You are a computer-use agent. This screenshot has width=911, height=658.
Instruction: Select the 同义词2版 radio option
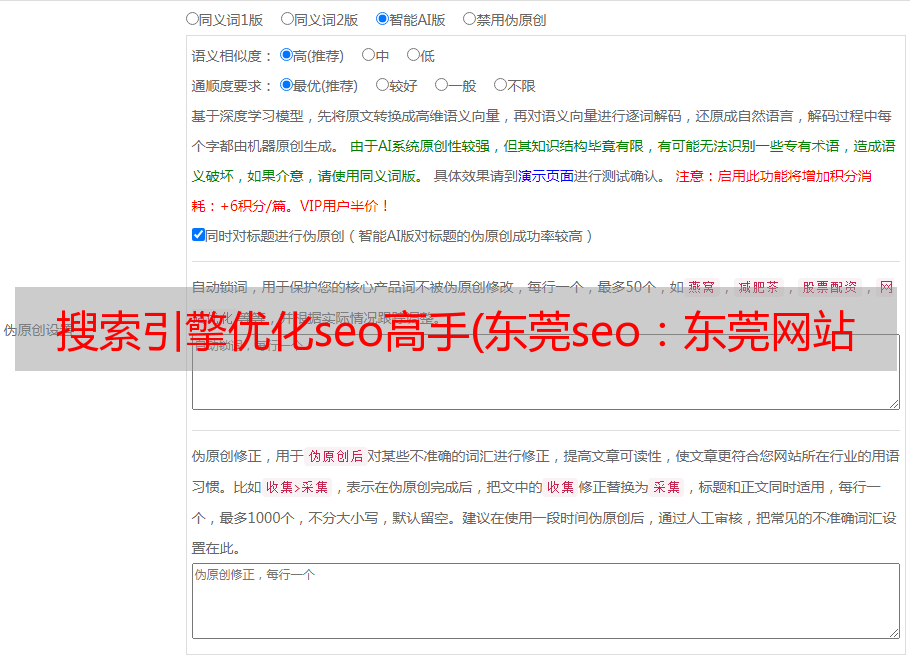click(x=287, y=19)
